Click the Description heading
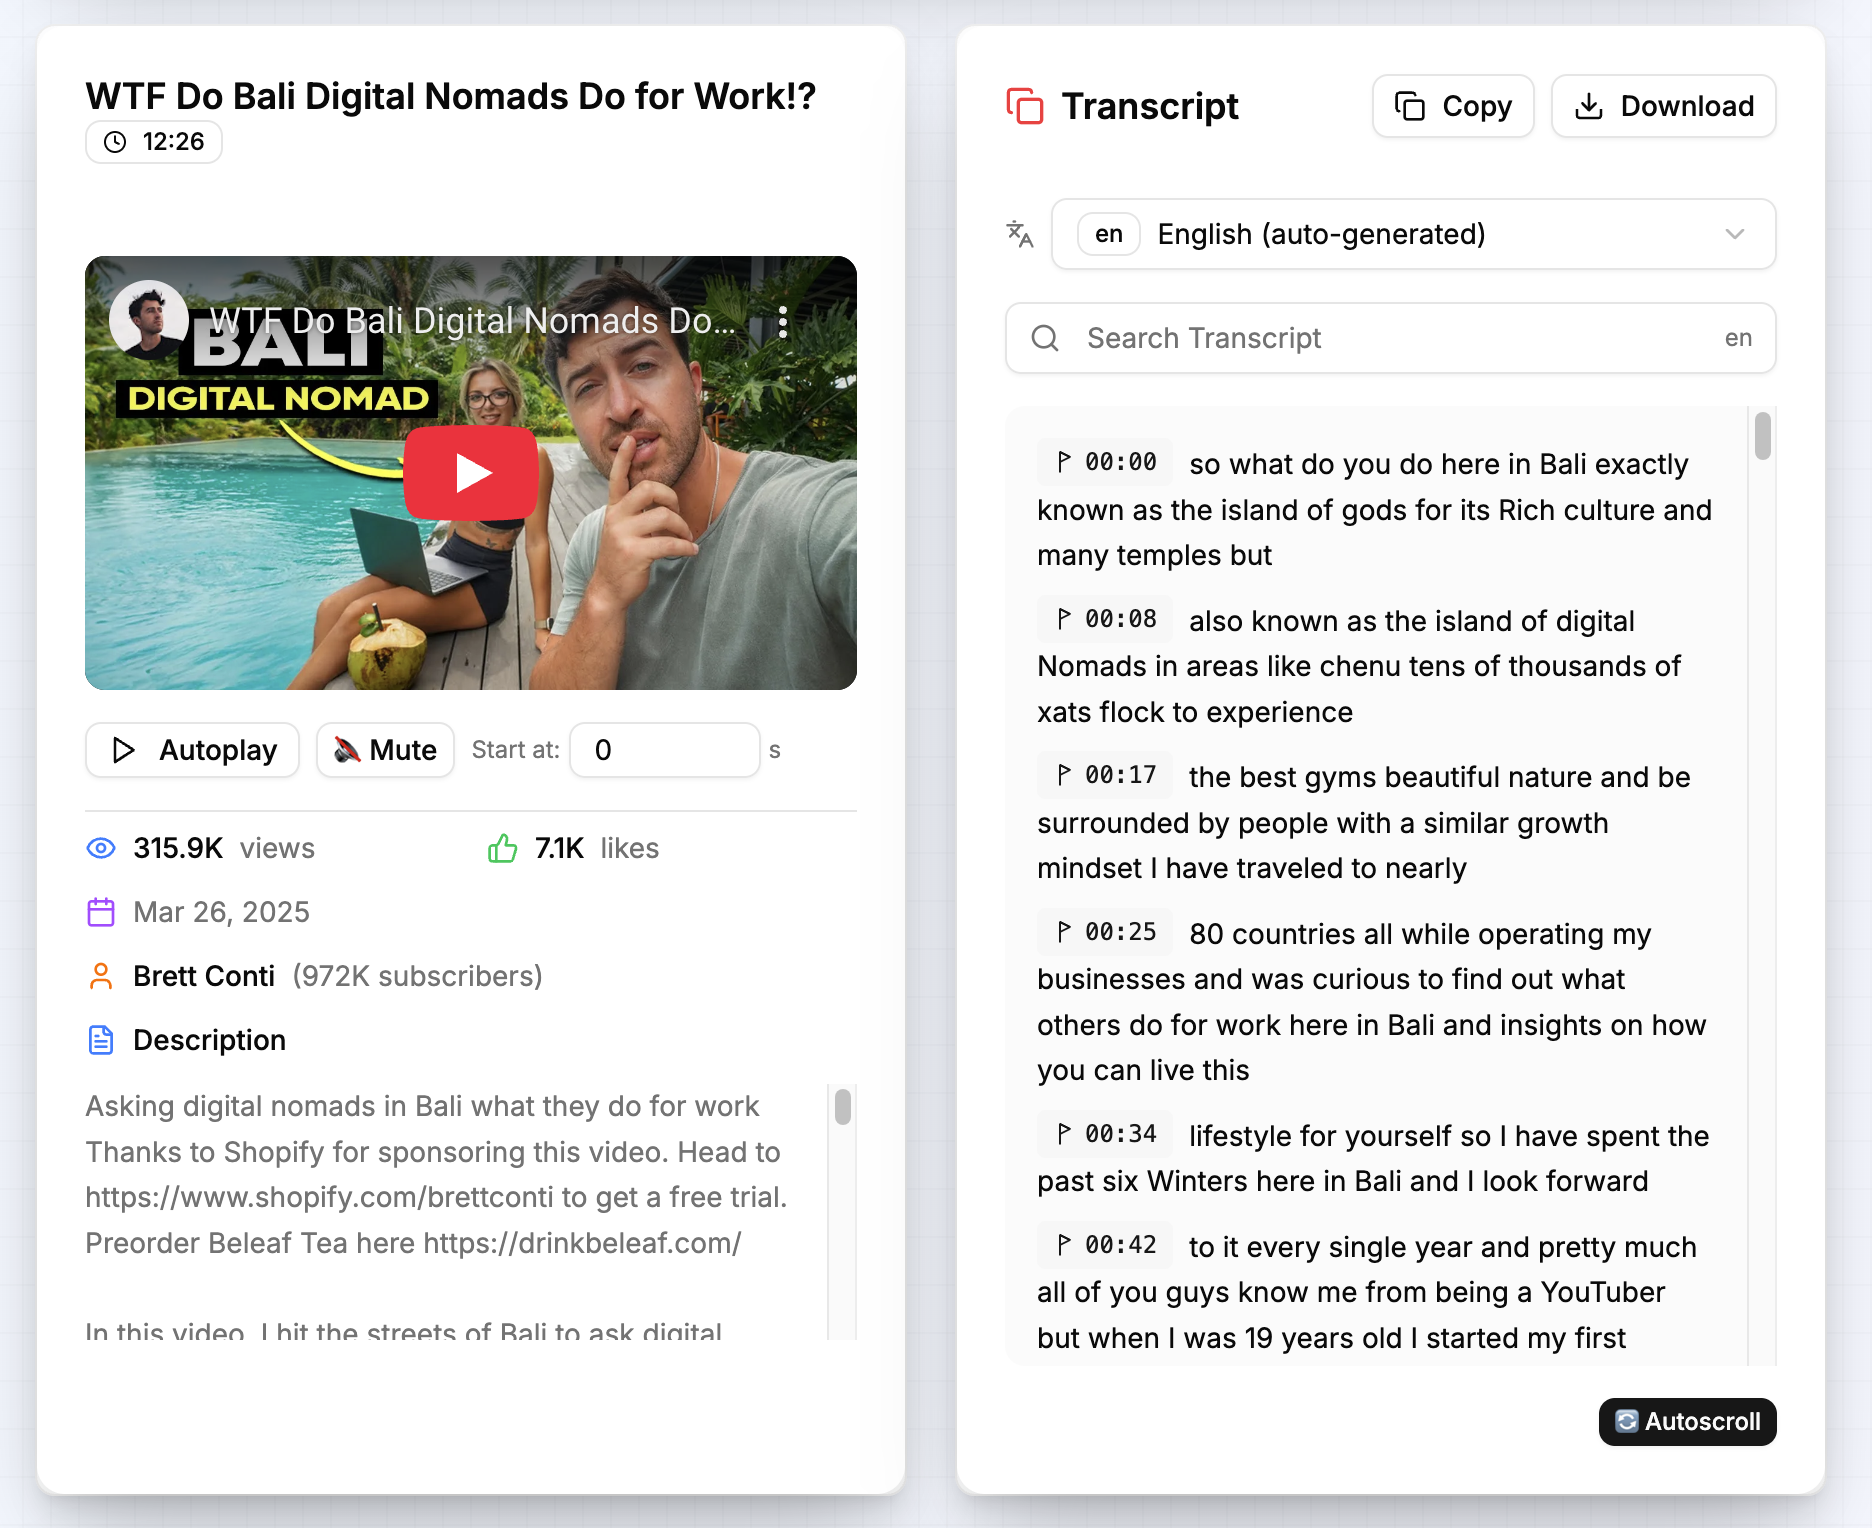The image size is (1872, 1528). click(x=210, y=1041)
